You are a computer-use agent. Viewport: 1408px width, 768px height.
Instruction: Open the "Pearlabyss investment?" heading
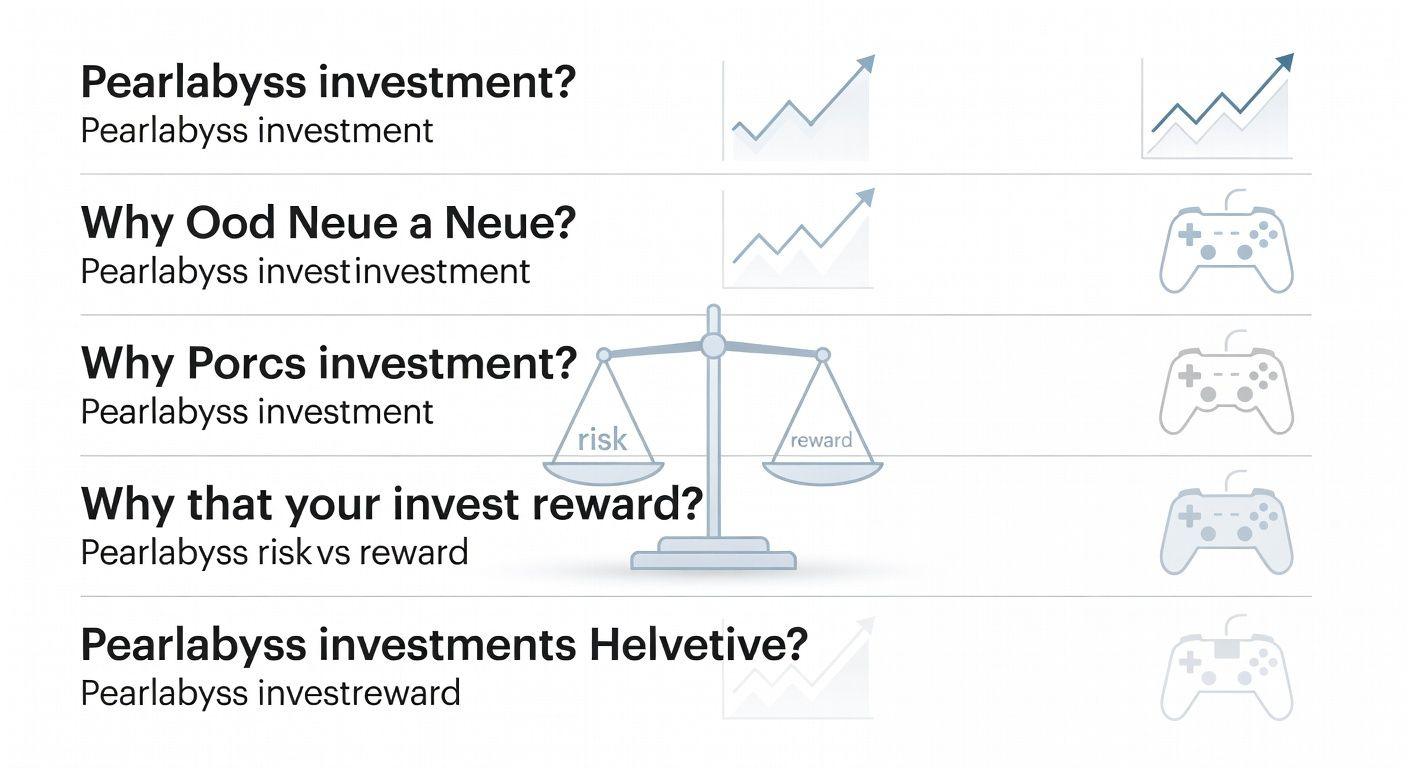point(328,82)
